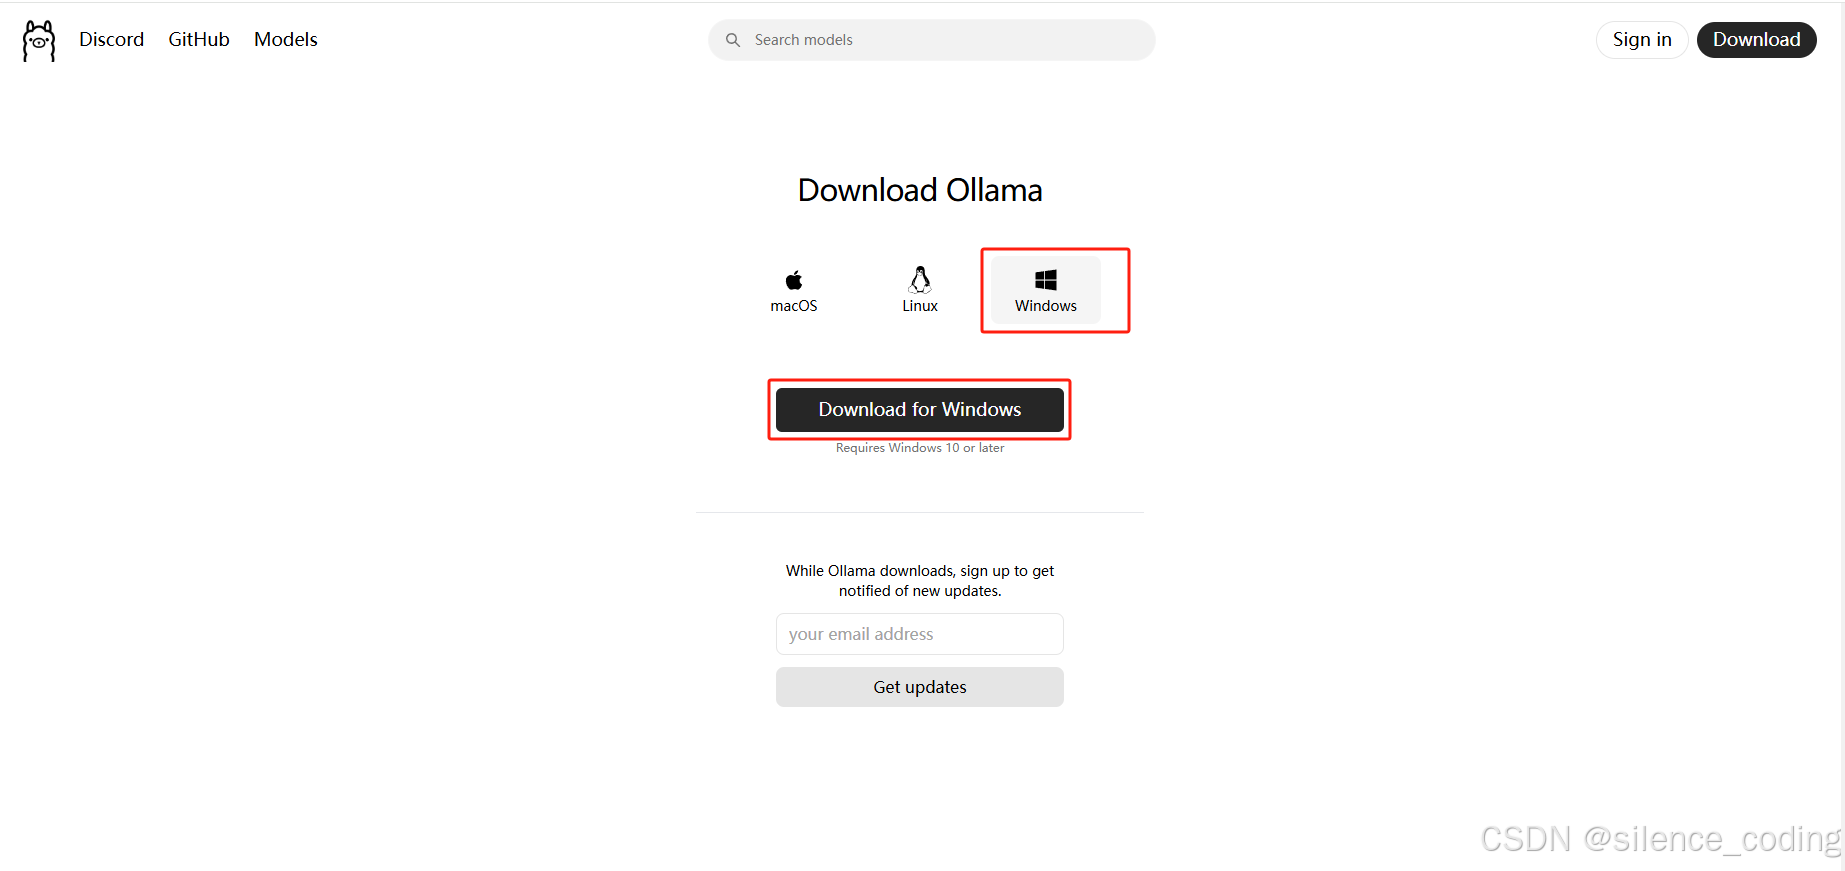The image size is (1845, 871).
Task: Click the Windows label text
Action: tap(1046, 306)
